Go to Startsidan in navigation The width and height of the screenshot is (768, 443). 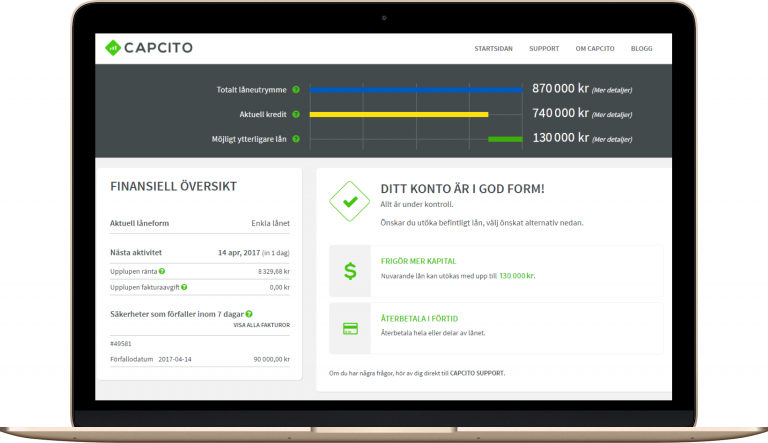[x=493, y=49]
